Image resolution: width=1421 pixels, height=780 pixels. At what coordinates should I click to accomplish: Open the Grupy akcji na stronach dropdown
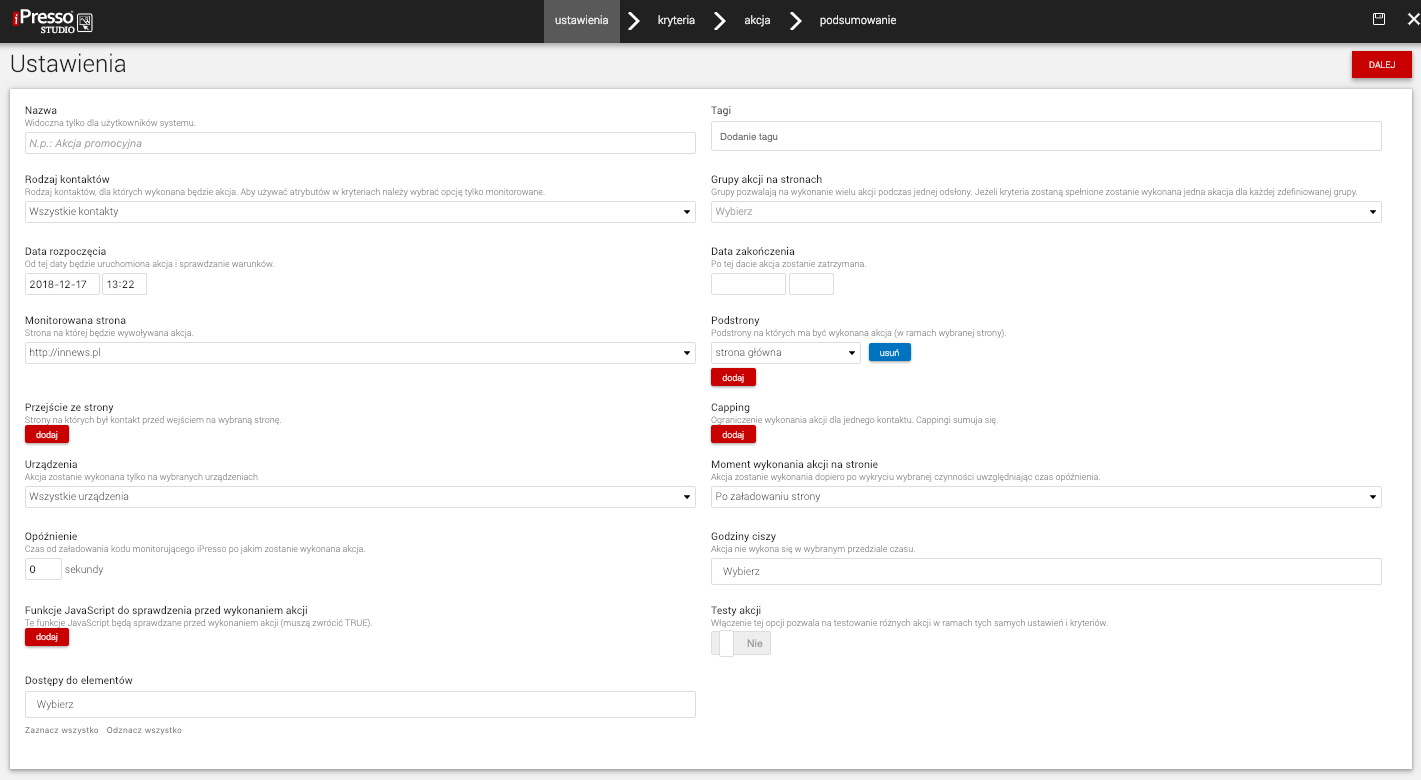click(x=1046, y=212)
